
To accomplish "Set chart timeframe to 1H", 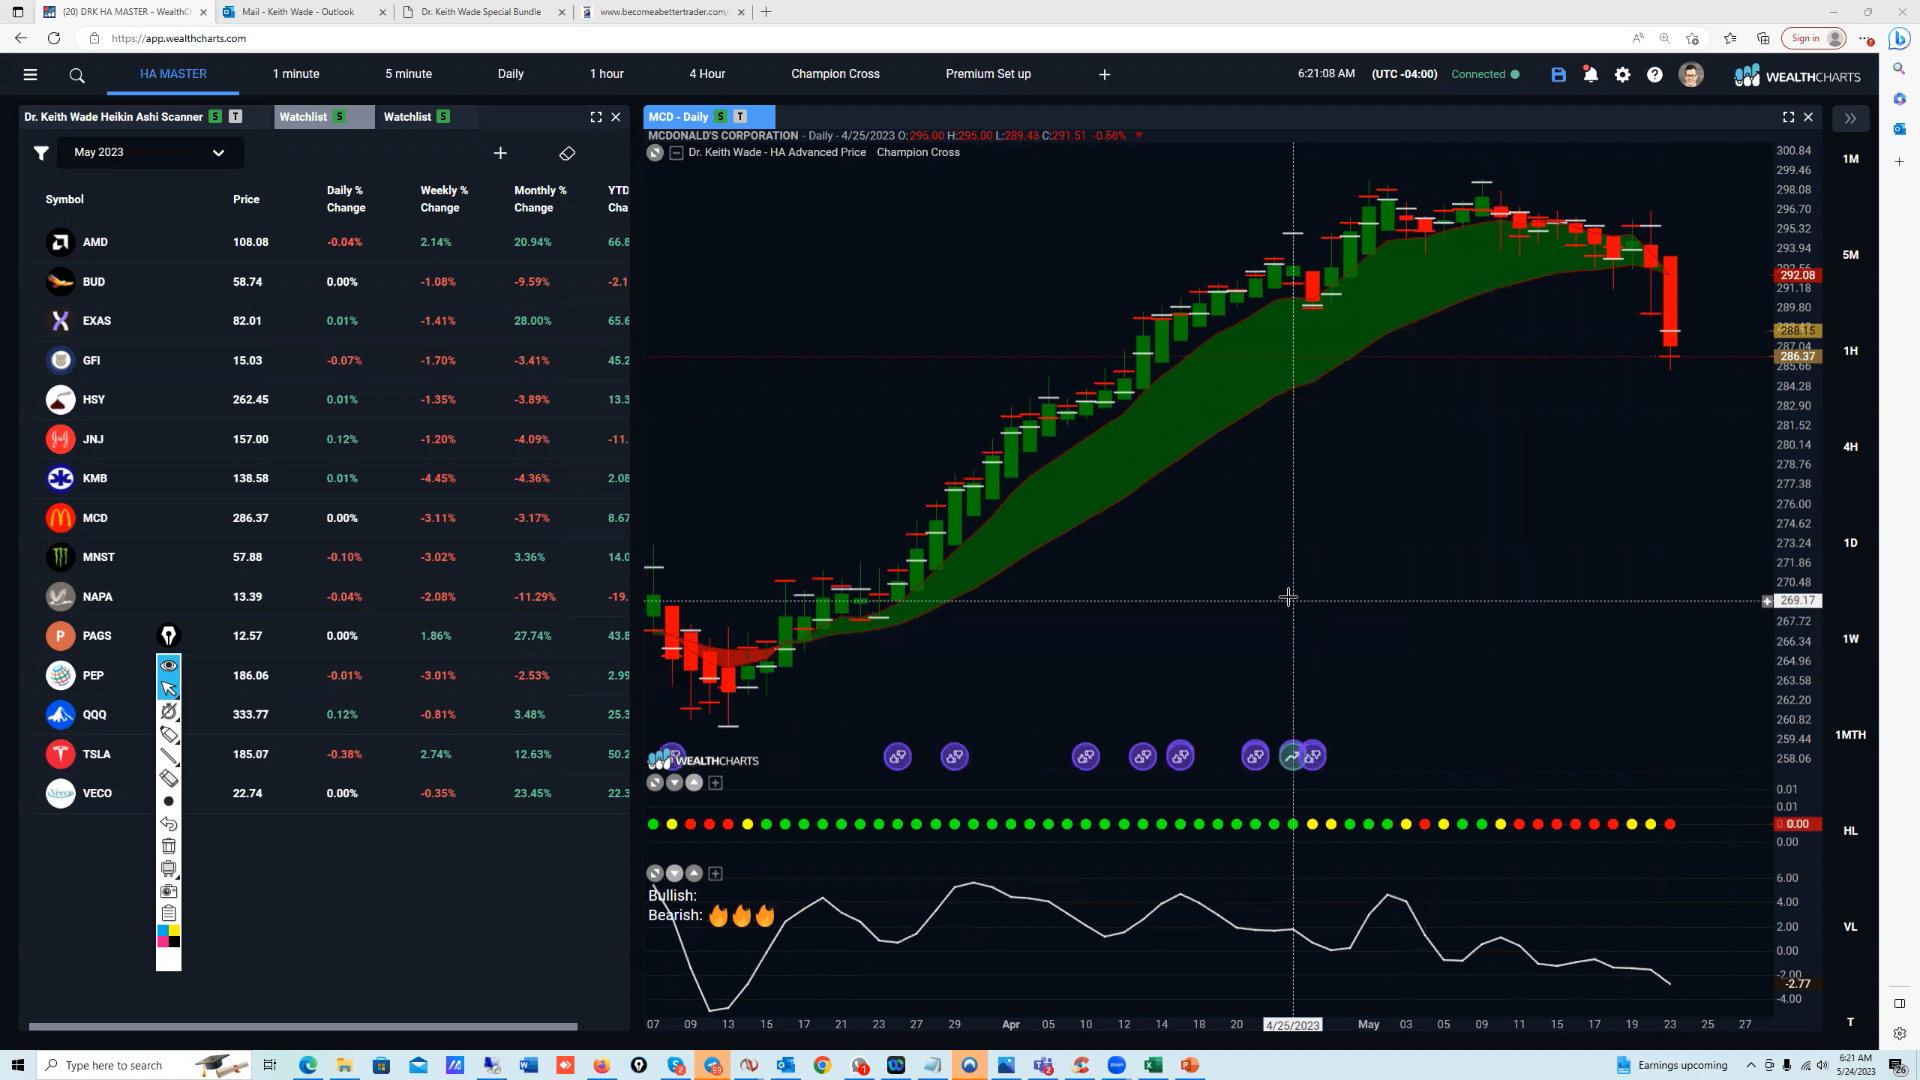I will point(1850,351).
